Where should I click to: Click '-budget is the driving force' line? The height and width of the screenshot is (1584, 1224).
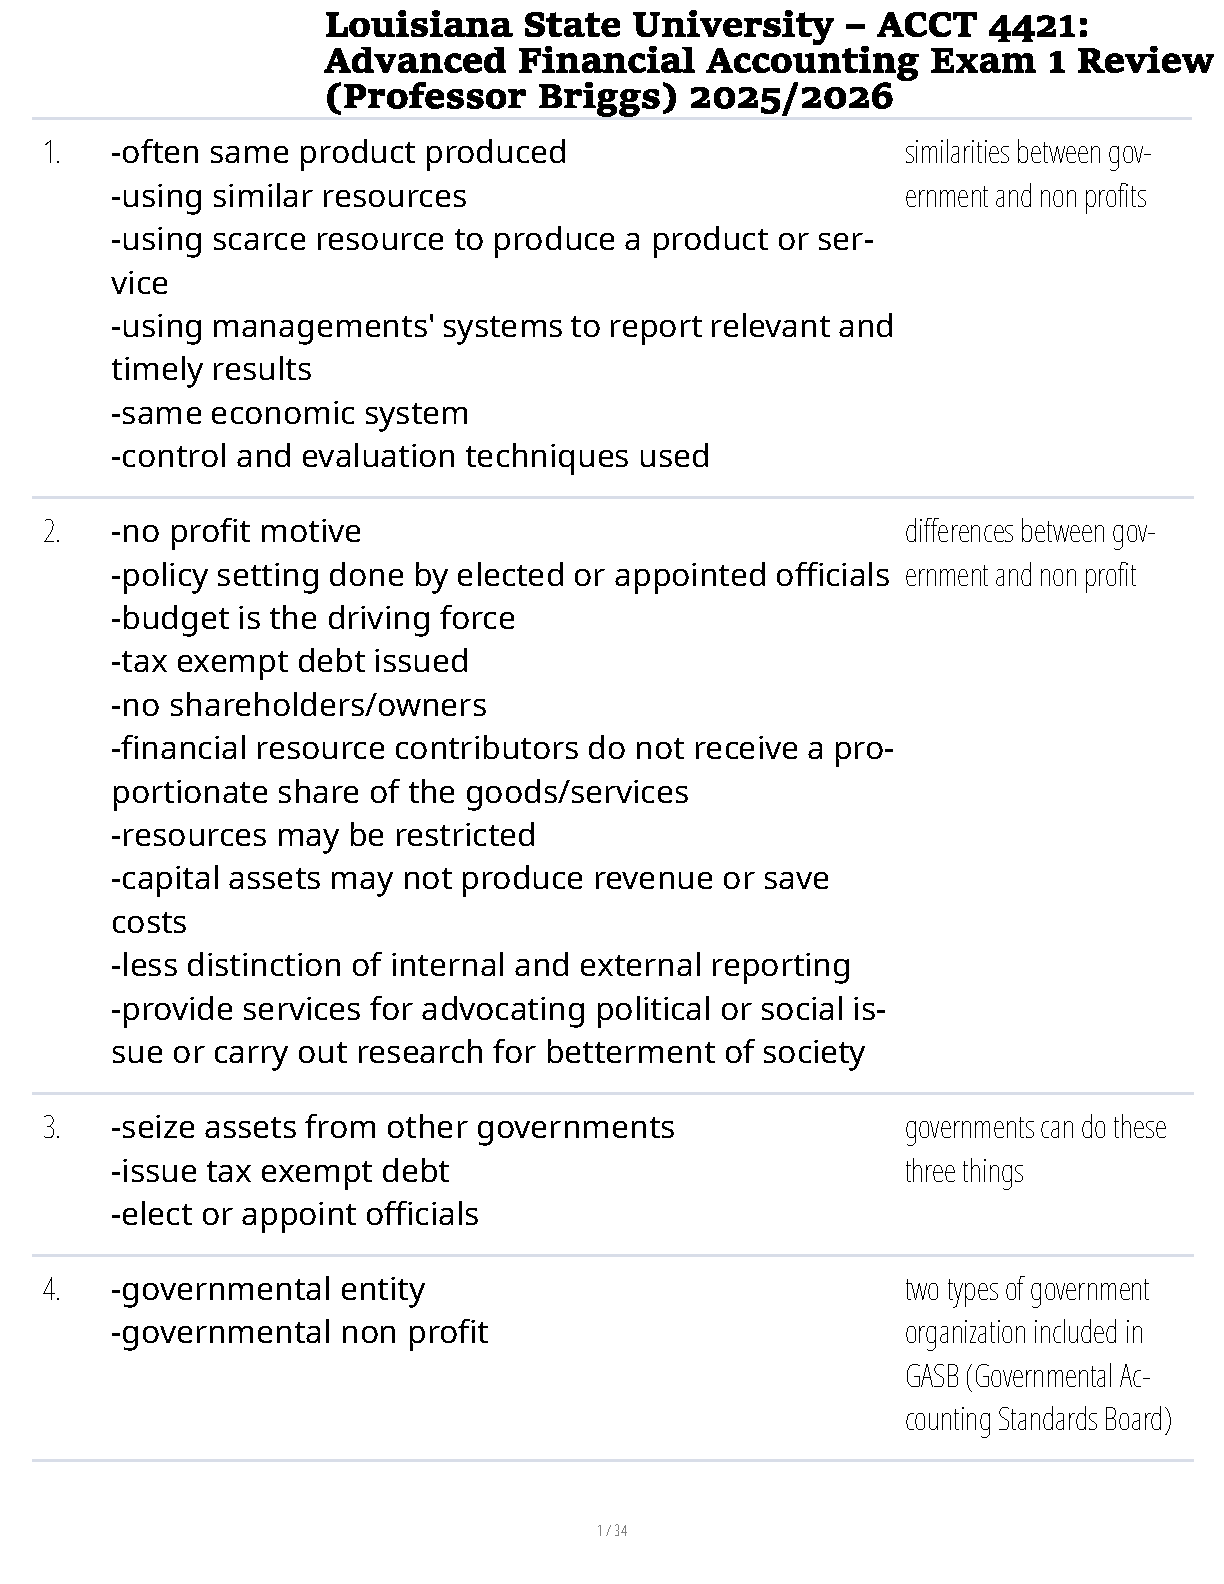coord(313,618)
